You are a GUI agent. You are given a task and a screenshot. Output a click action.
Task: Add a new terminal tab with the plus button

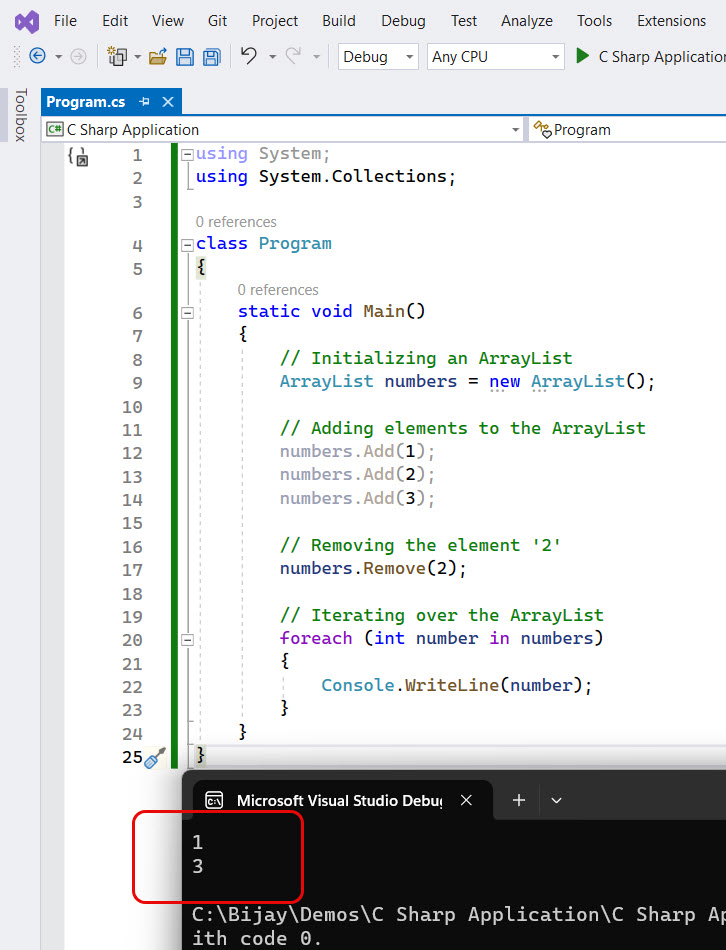tap(519, 800)
